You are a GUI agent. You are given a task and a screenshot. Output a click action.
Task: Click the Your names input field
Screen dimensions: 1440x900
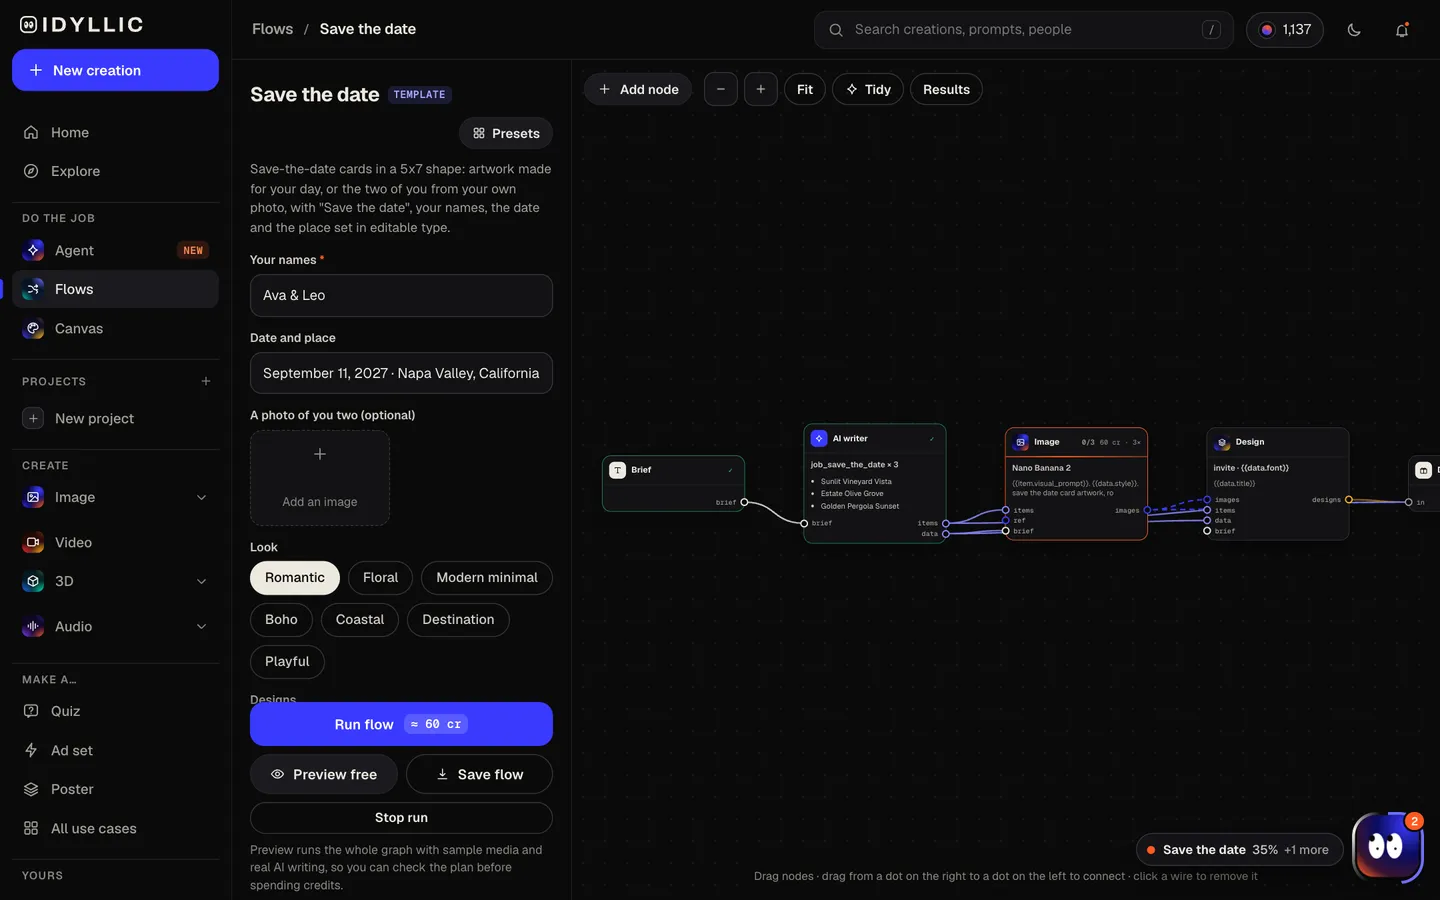click(x=401, y=295)
